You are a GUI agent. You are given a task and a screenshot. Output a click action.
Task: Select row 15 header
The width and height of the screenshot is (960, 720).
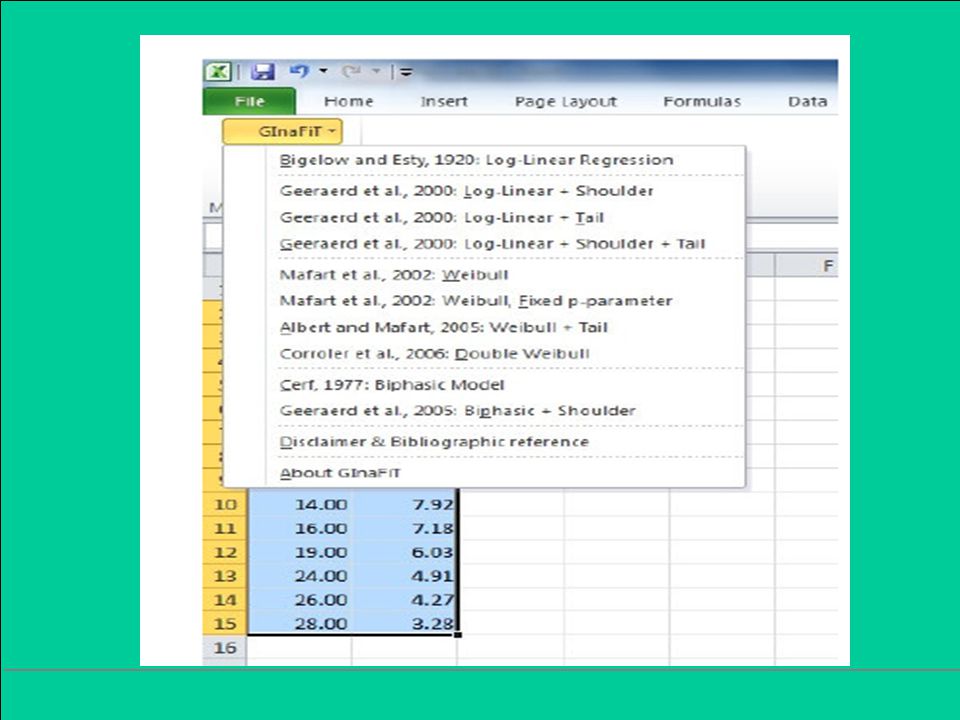225,623
